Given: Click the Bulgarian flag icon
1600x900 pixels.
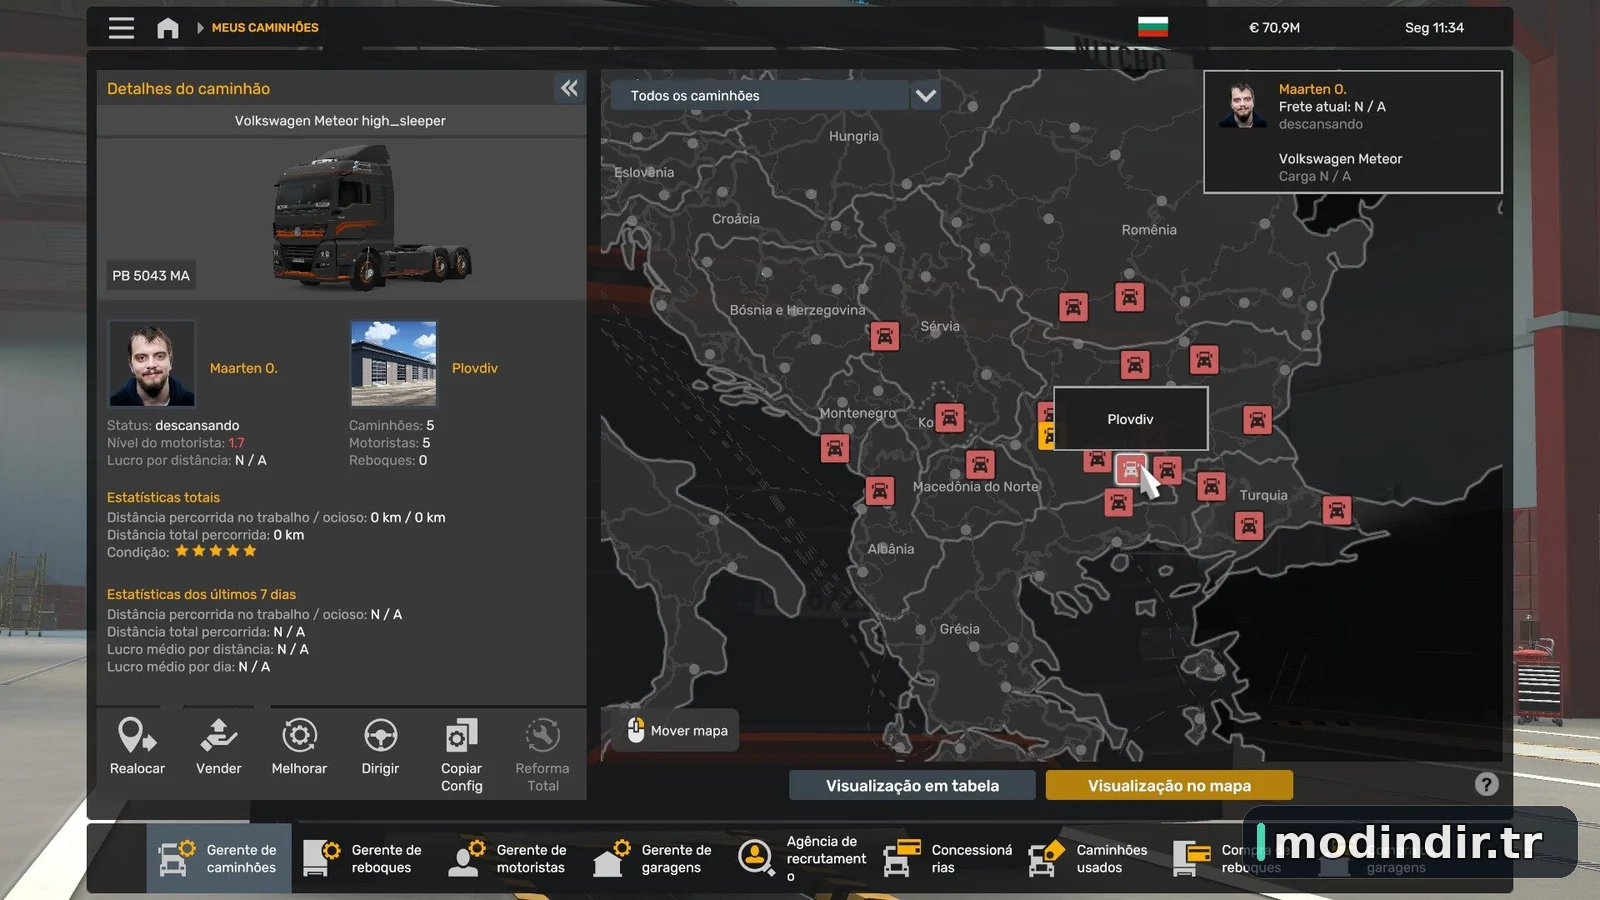Looking at the screenshot, I should (1153, 27).
